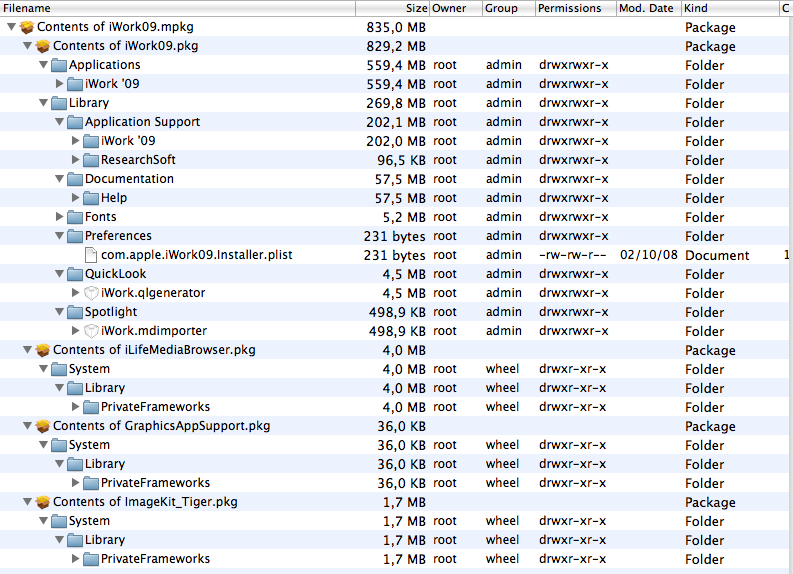Click the System folder icon under ImageKit_Tiger.pkg
The height and width of the screenshot is (574, 793).
[59, 521]
